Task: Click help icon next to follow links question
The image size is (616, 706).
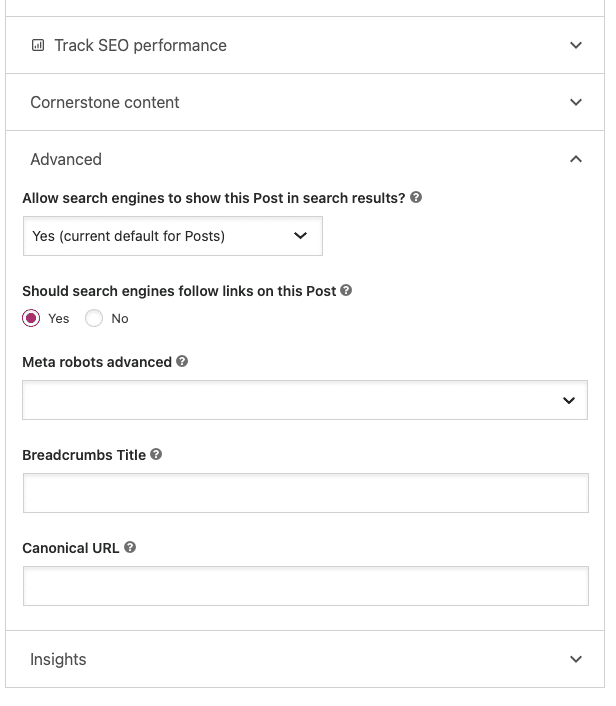Action: pos(346,290)
